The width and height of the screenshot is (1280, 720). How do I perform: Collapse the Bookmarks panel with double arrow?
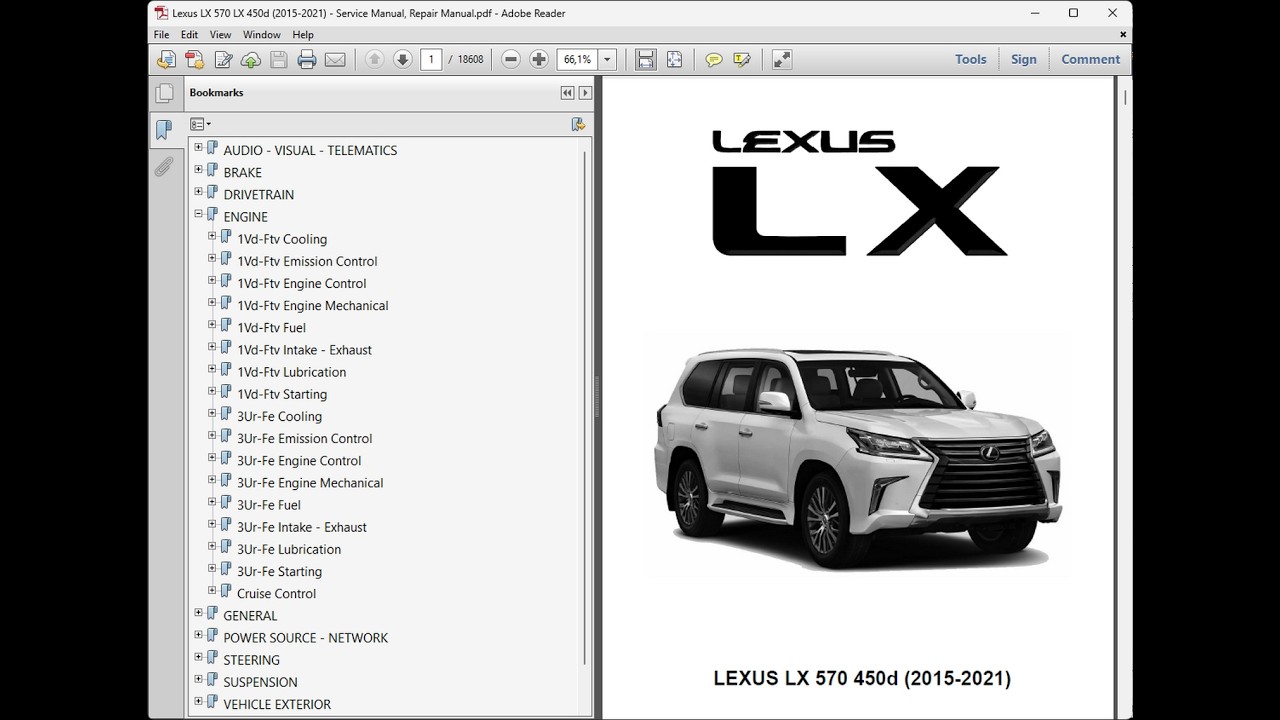[x=567, y=93]
